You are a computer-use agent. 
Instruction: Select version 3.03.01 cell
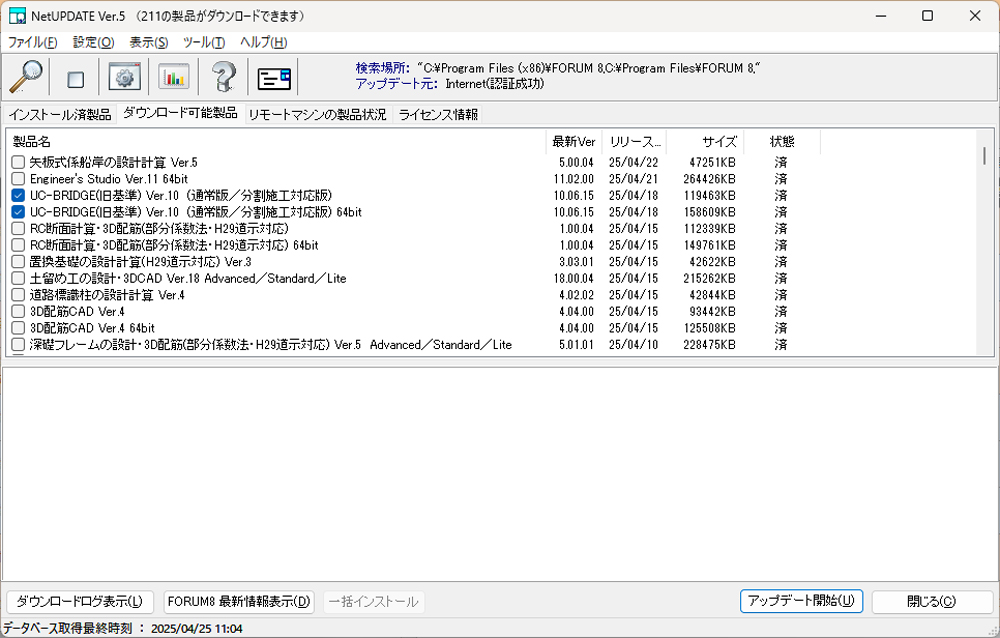point(577,262)
